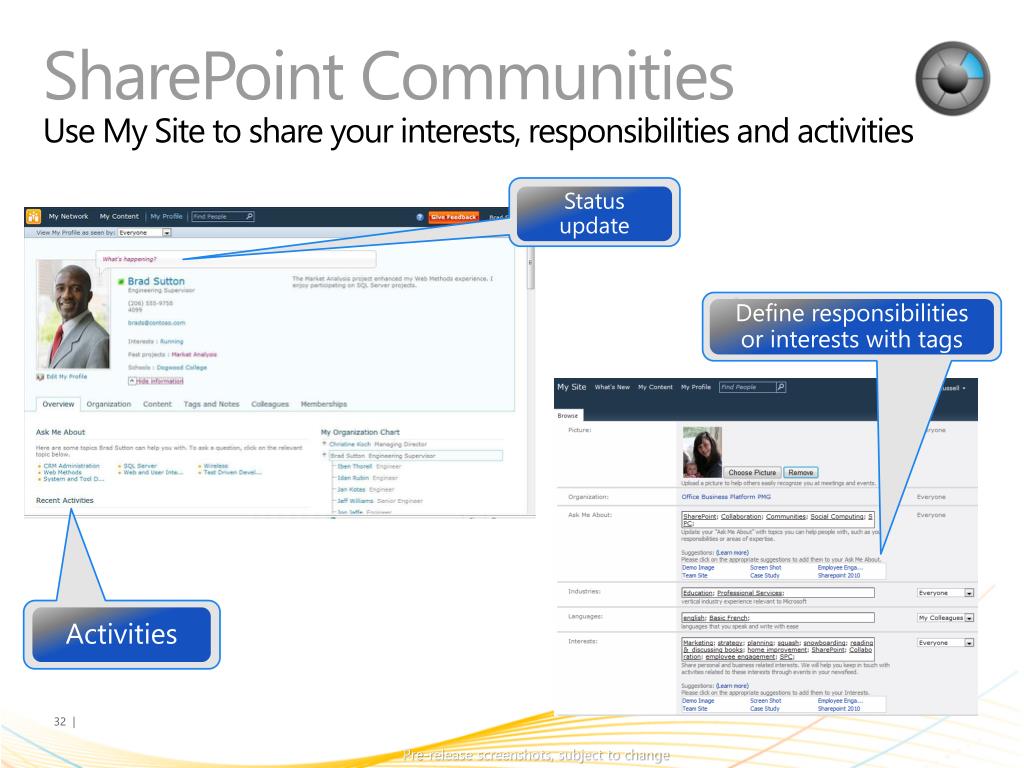Switch to the Content tab
The width and height of the screenshot is (1024, 768).
[157, 404]
